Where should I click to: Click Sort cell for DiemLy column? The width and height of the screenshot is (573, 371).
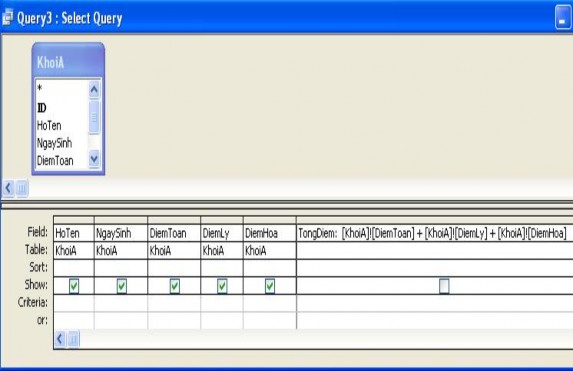[222, 268]
